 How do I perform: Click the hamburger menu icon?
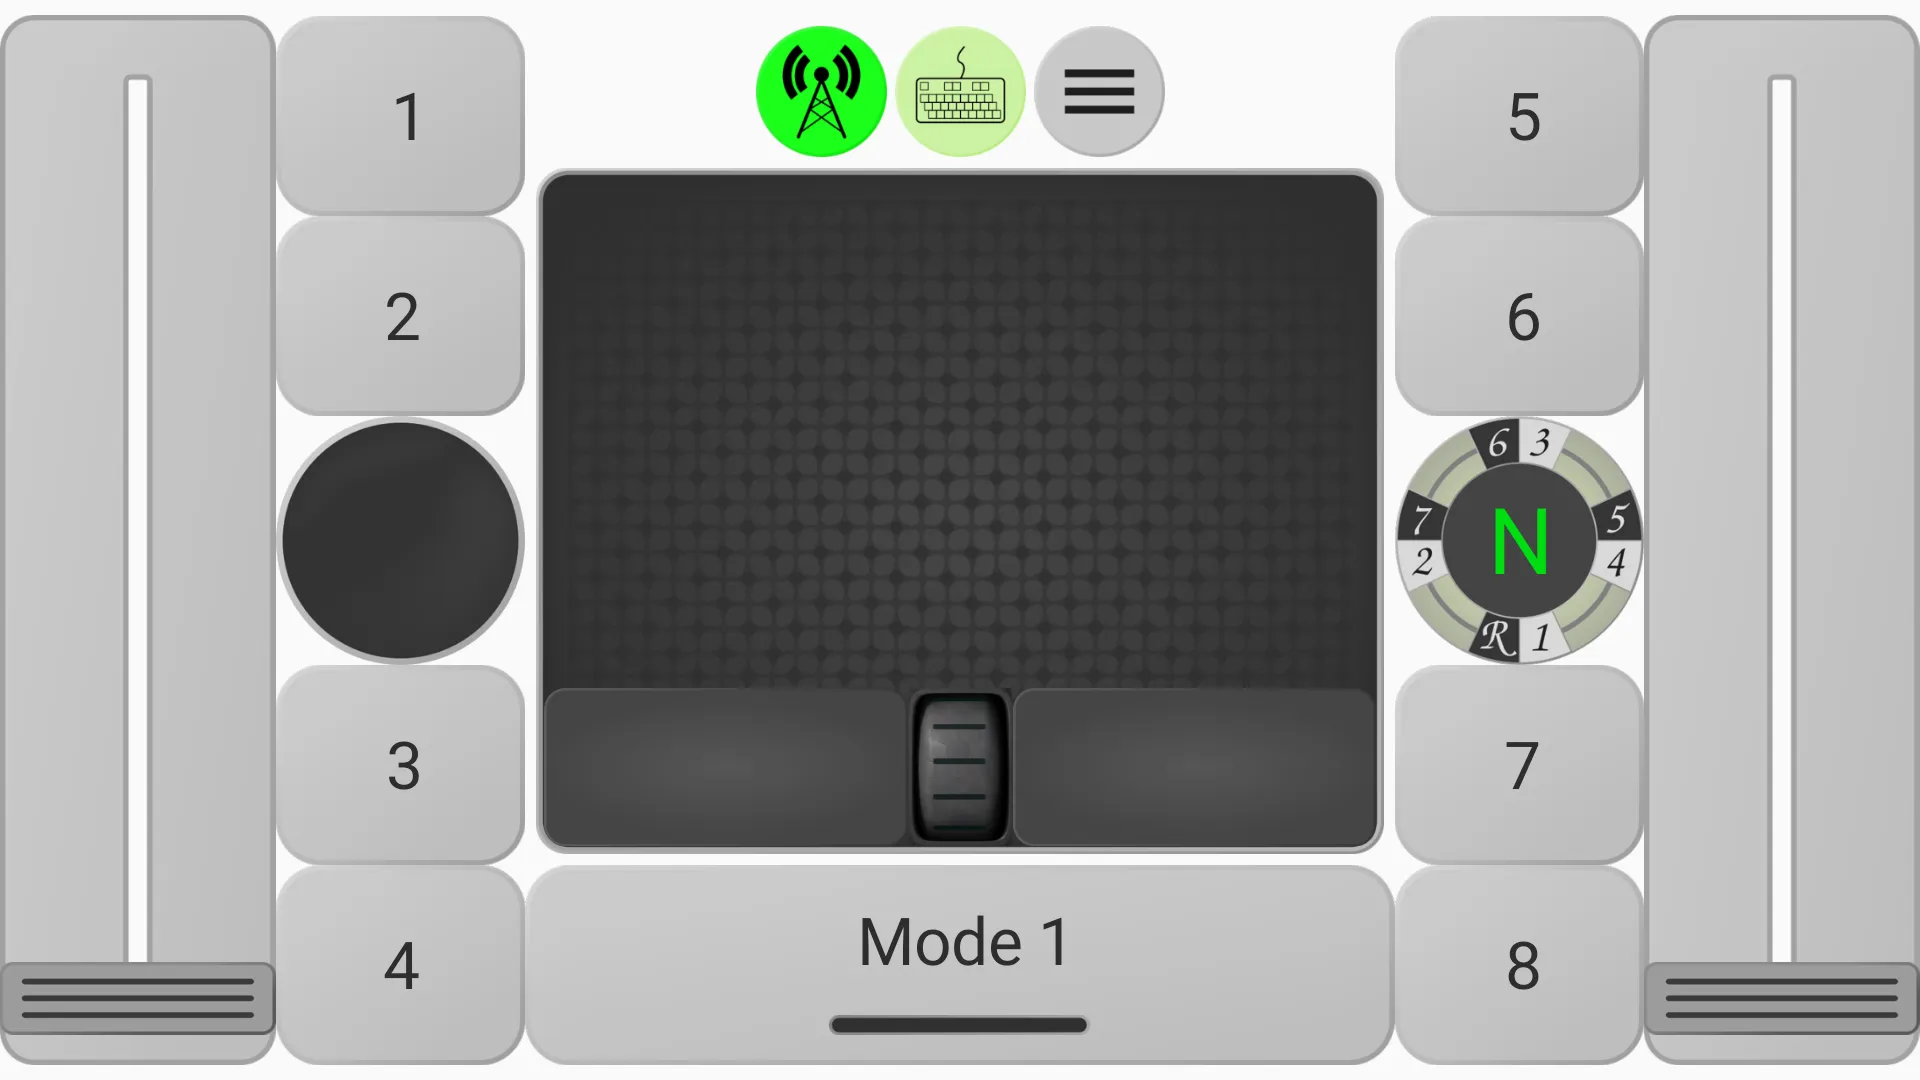(1098, 92)
